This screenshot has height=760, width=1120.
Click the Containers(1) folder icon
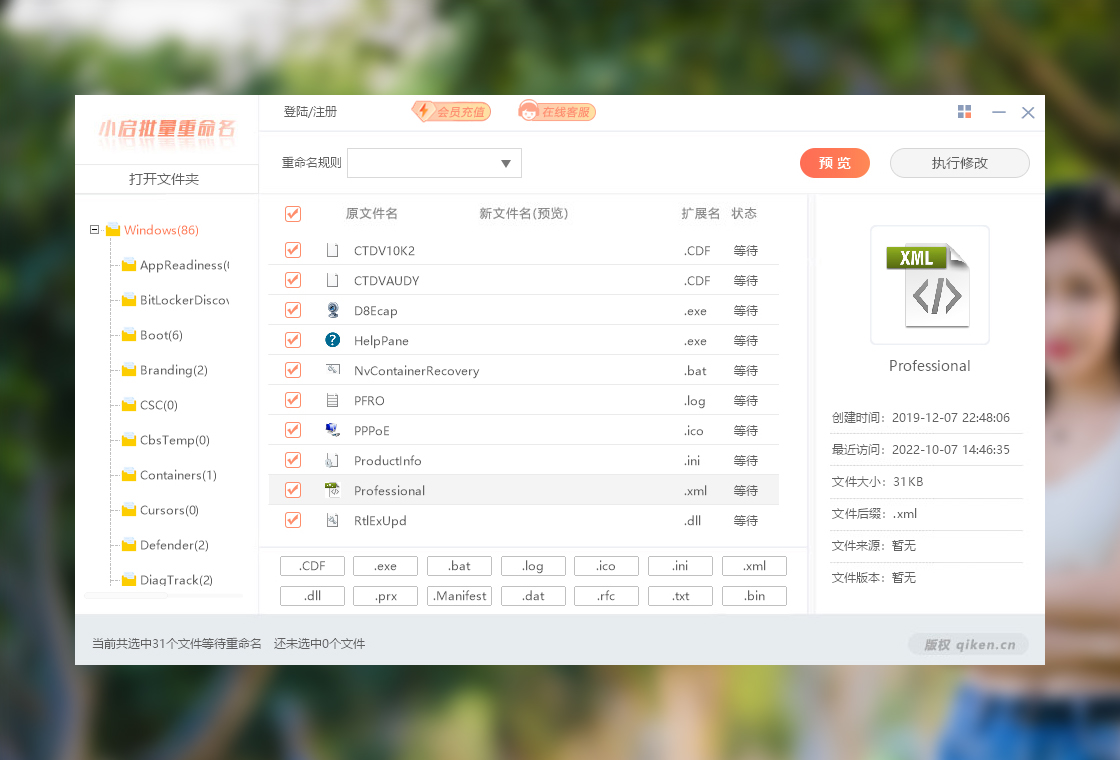[x=129, y=475]
